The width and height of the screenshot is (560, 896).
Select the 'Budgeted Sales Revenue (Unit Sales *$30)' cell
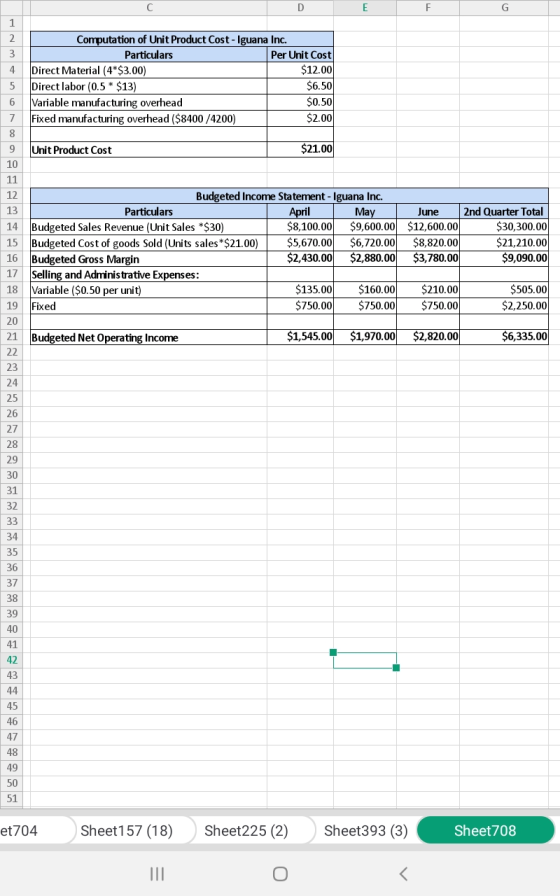(149, 227)
